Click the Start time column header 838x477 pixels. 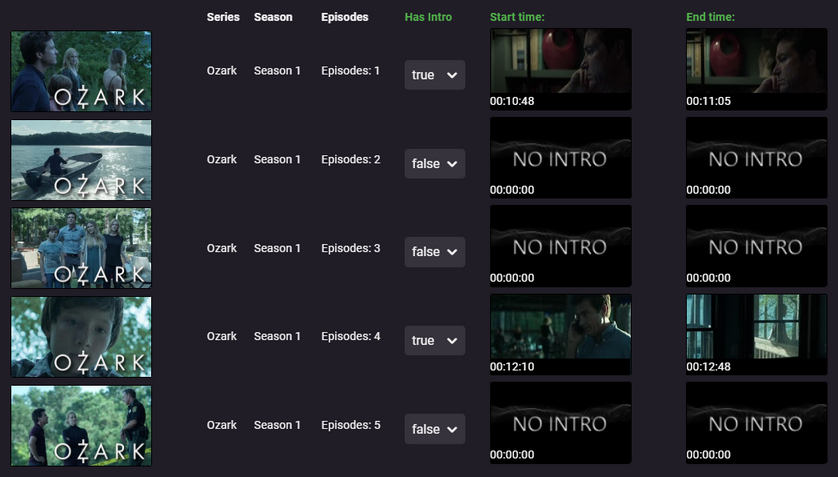[517, 17]
